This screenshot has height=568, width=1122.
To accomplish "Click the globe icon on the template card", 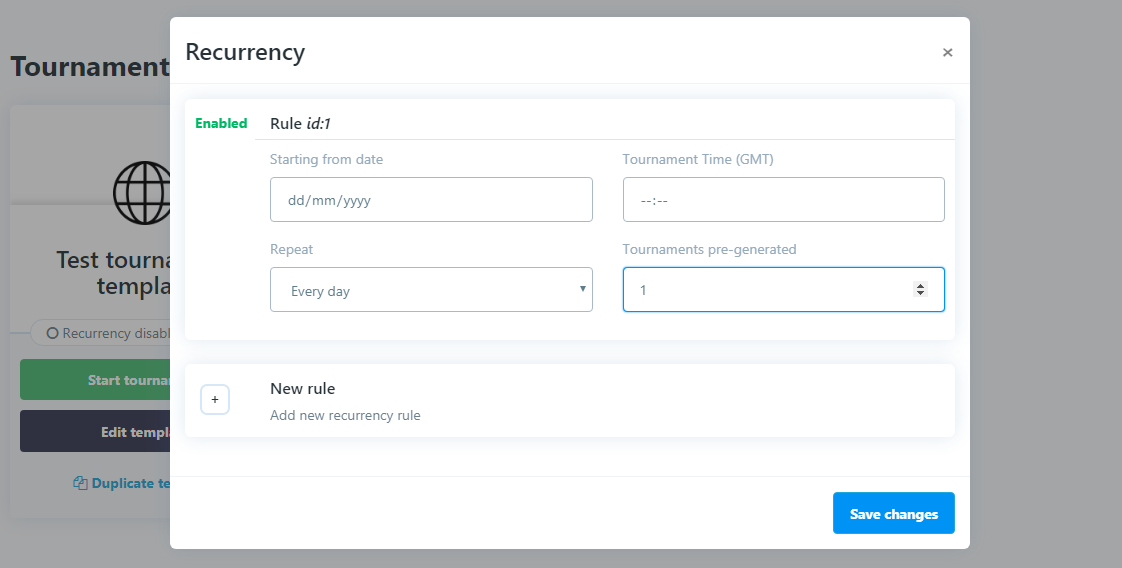I will coord(142,192).
